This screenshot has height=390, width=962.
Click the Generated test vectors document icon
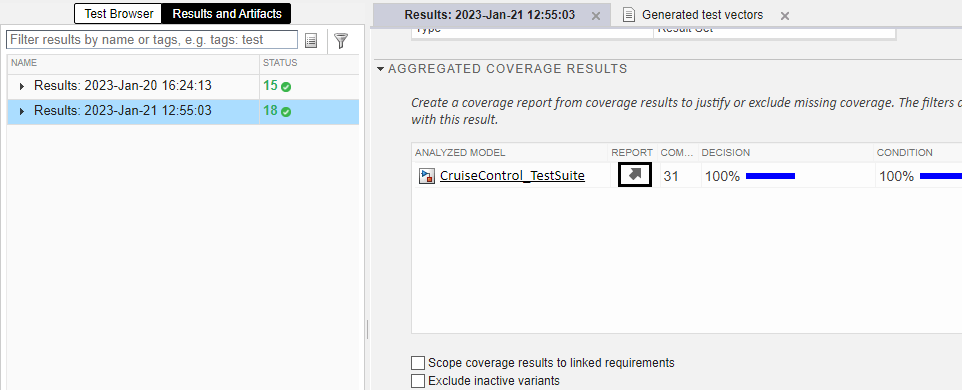coord(628,15)
